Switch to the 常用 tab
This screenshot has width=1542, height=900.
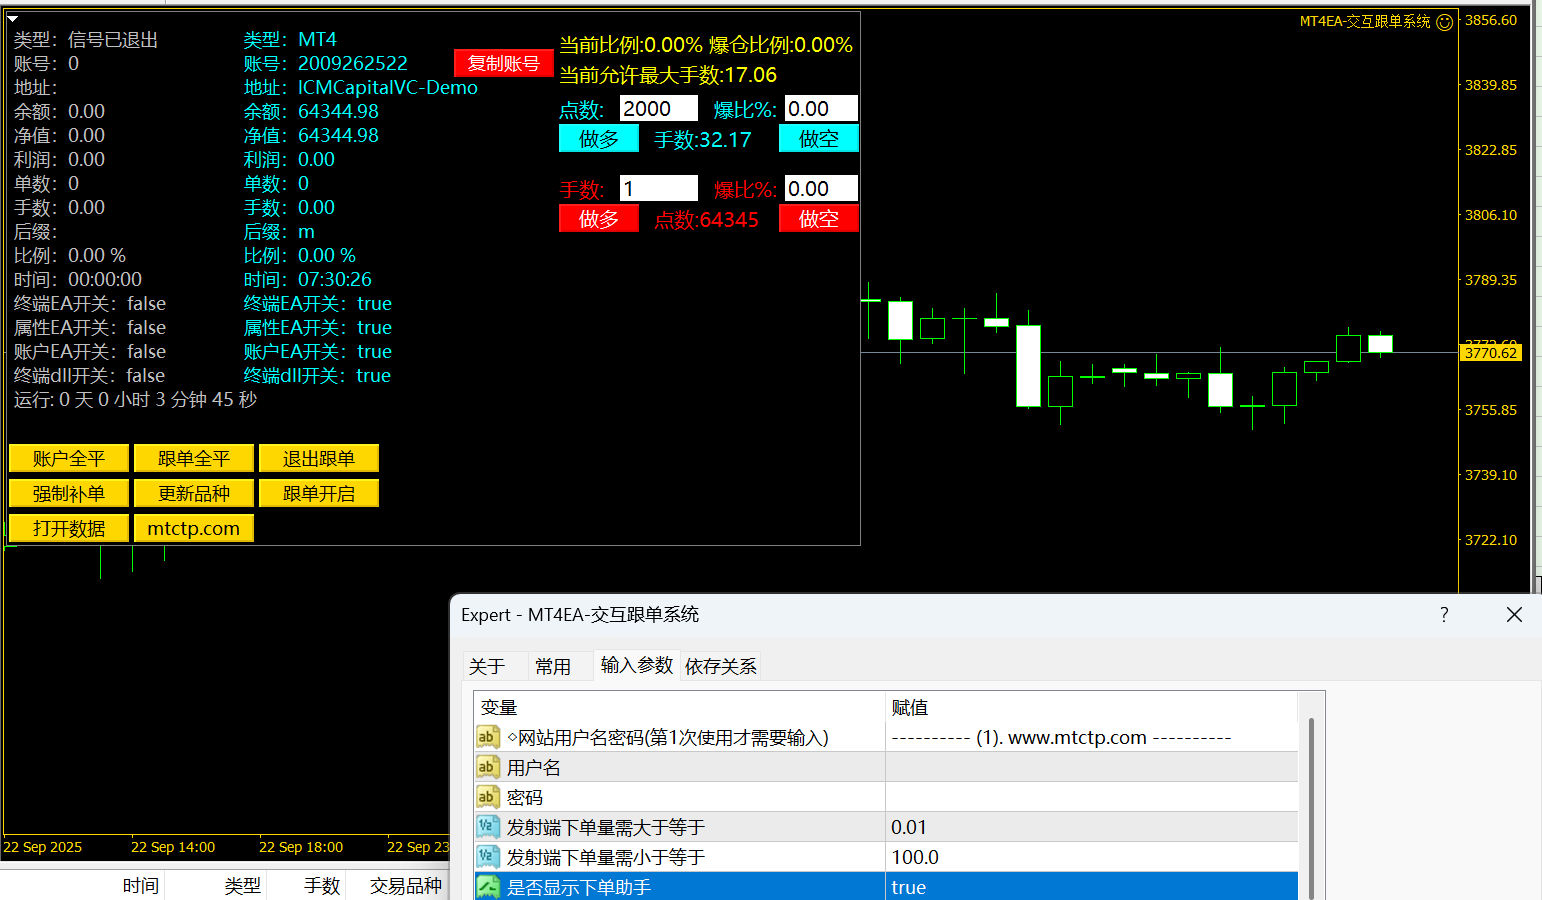[x=553, y=666]
